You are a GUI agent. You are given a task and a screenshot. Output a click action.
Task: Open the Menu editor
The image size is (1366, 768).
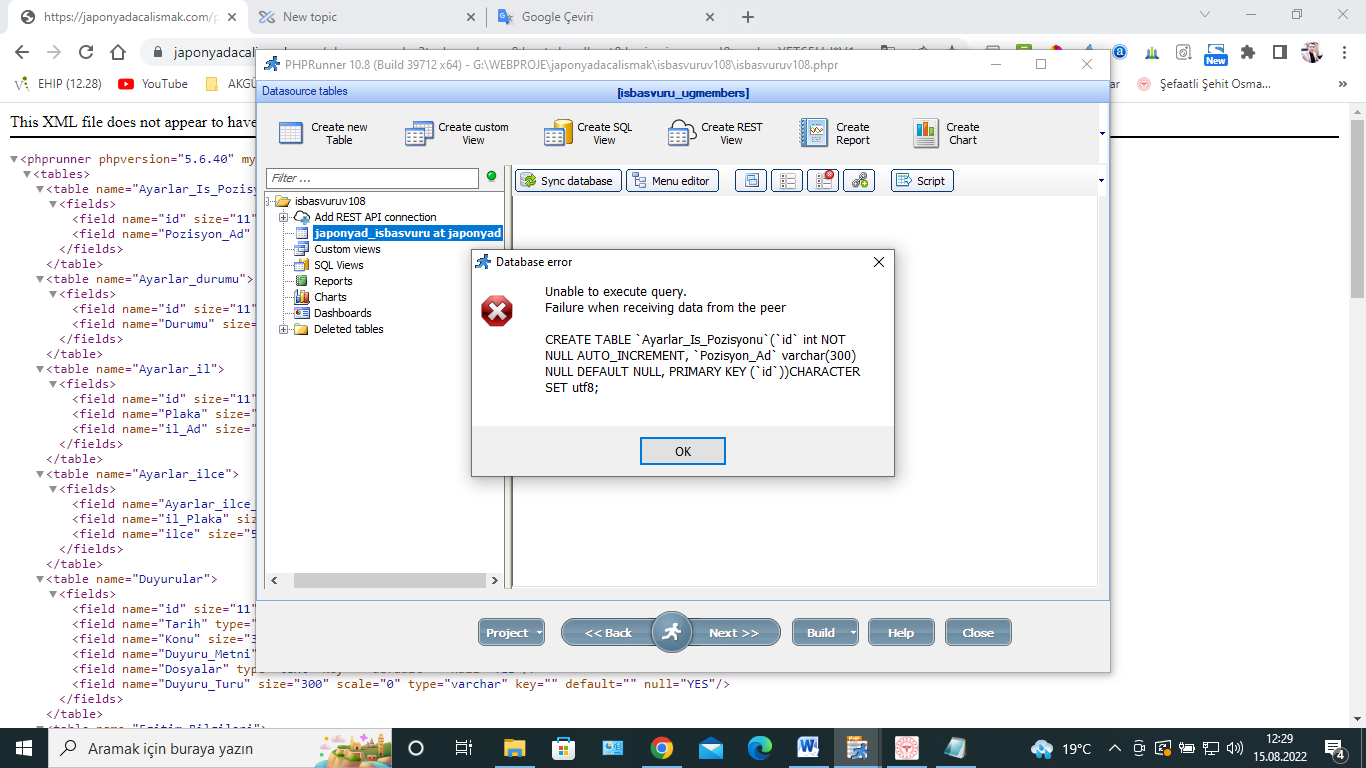tap(671, 181)
